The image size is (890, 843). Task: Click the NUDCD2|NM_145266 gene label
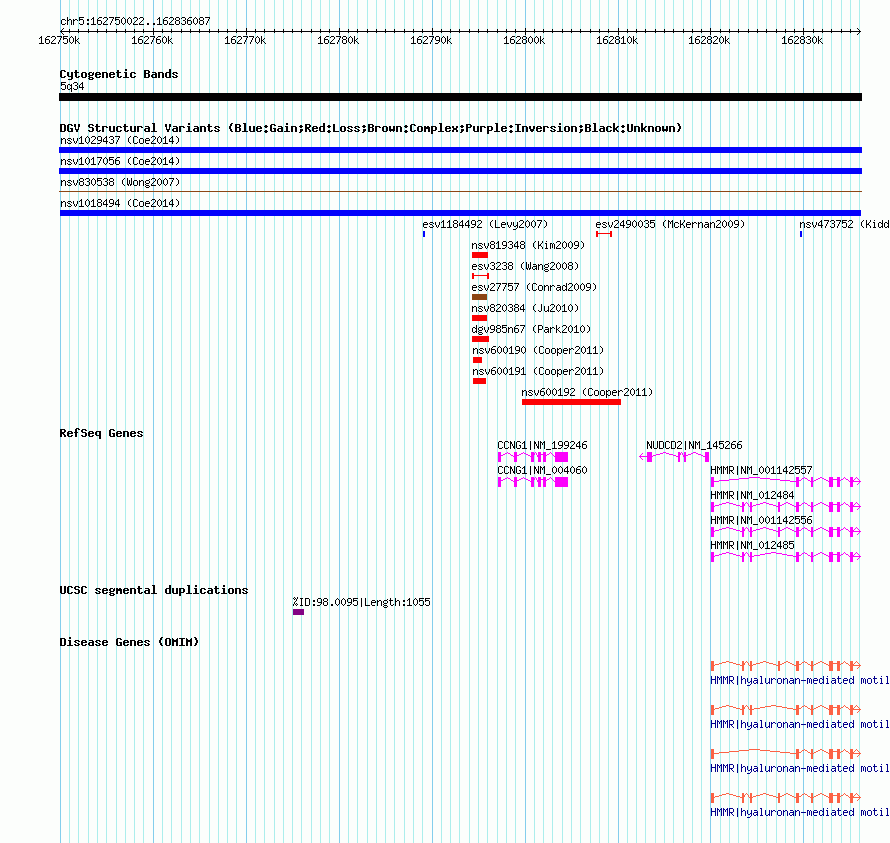[694, 446]
